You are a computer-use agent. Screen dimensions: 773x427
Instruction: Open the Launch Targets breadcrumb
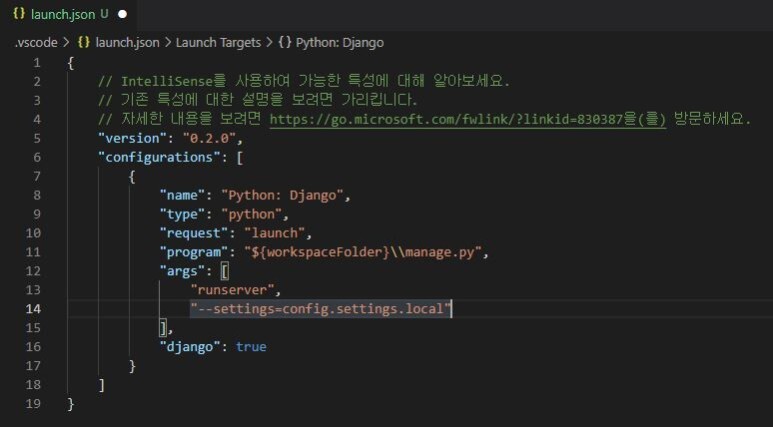(218, 42)
